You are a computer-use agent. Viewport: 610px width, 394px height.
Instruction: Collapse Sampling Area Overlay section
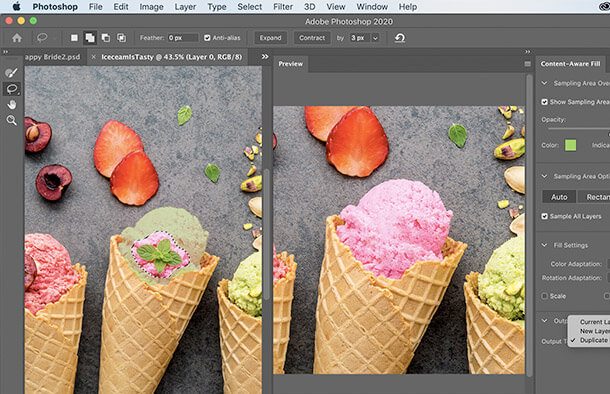pos(544,83)
